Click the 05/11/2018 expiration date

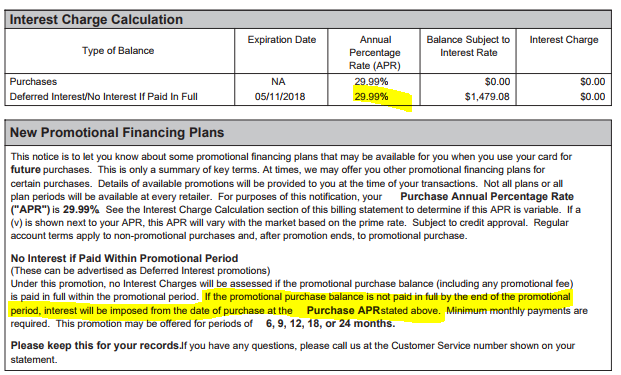coord(280,97)
